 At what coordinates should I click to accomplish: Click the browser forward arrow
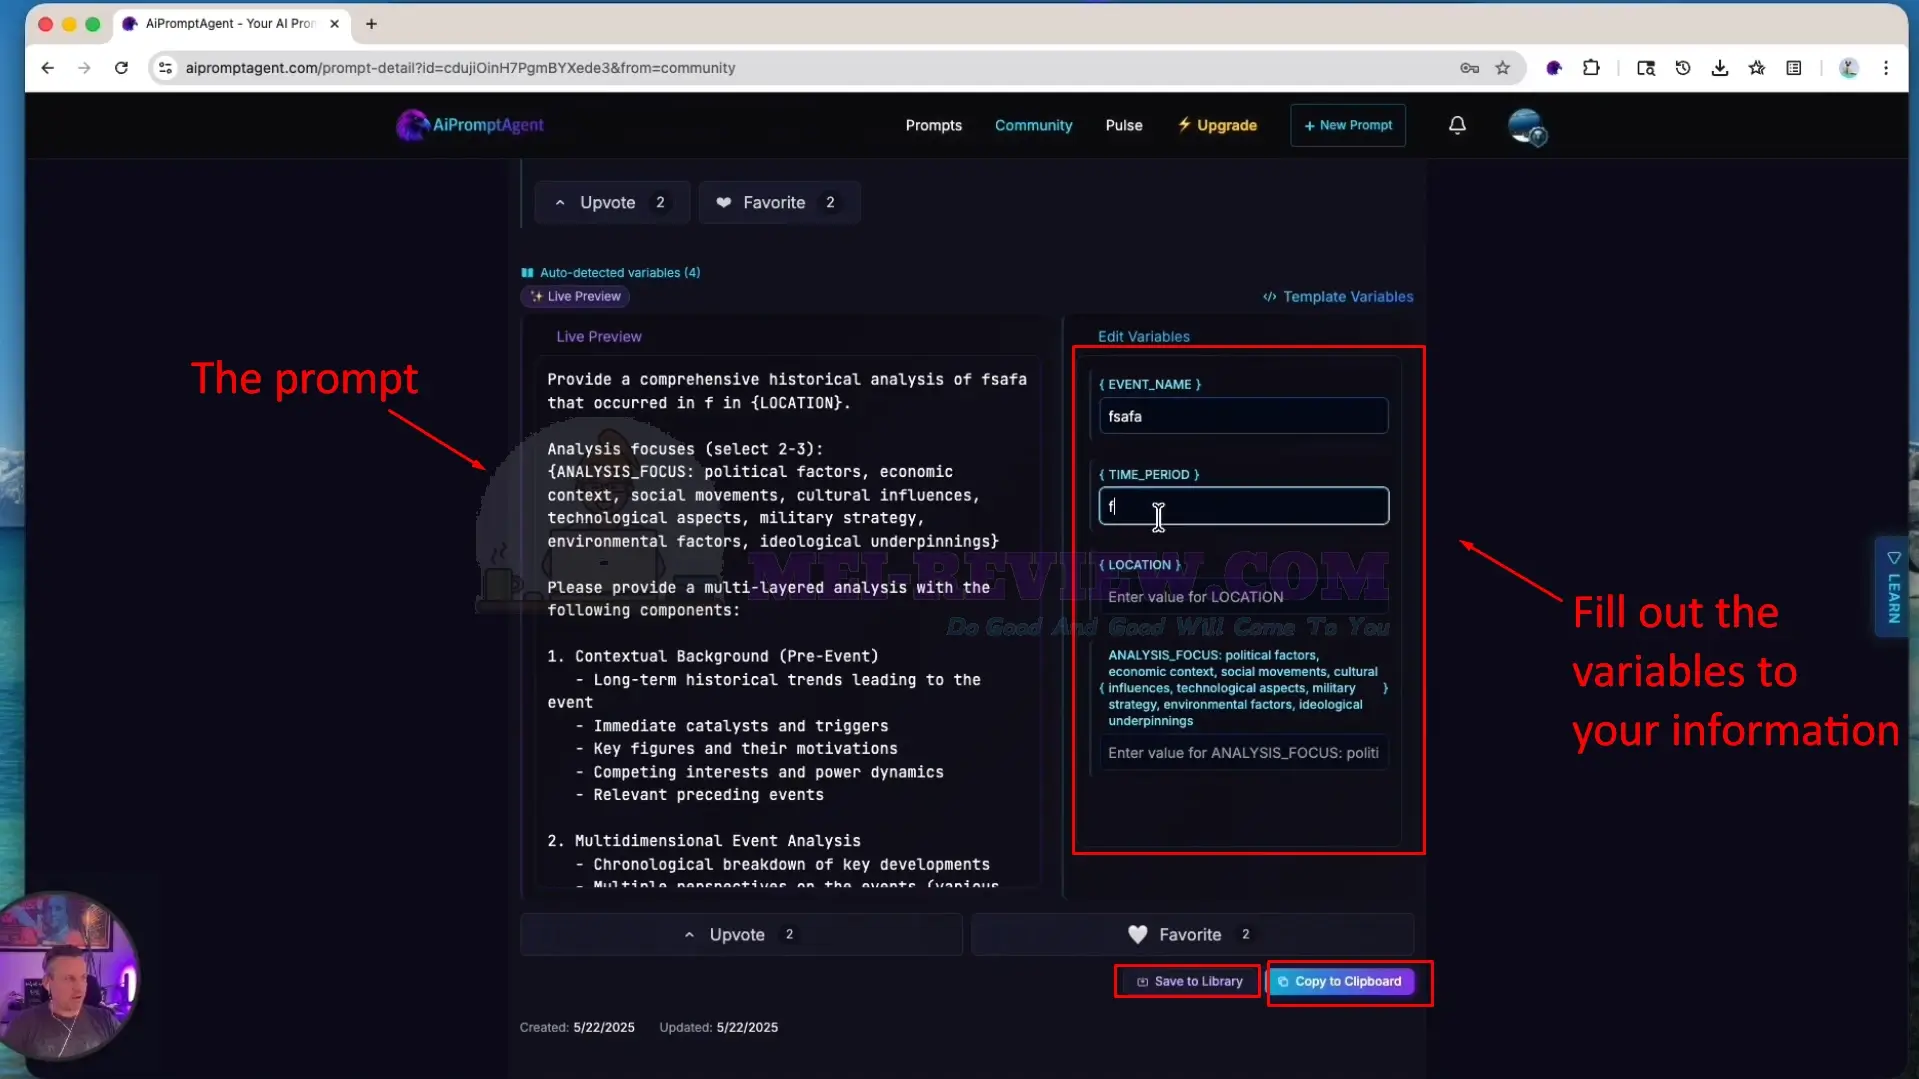pos(85,68)
